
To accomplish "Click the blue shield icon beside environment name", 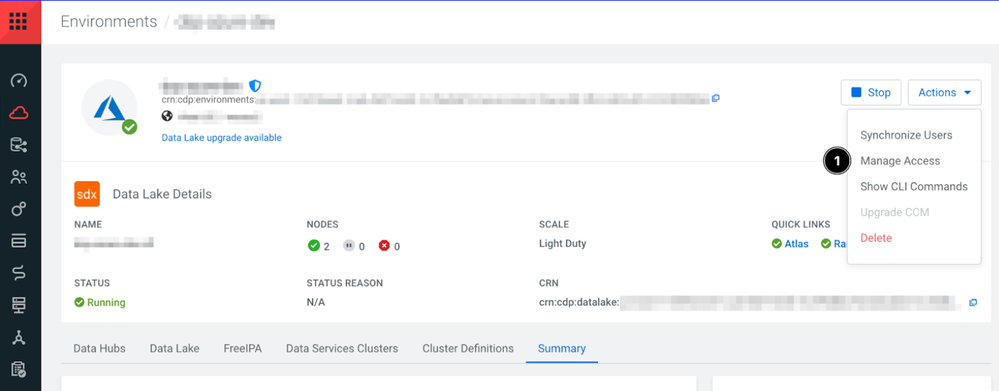I will coord(255,85).
